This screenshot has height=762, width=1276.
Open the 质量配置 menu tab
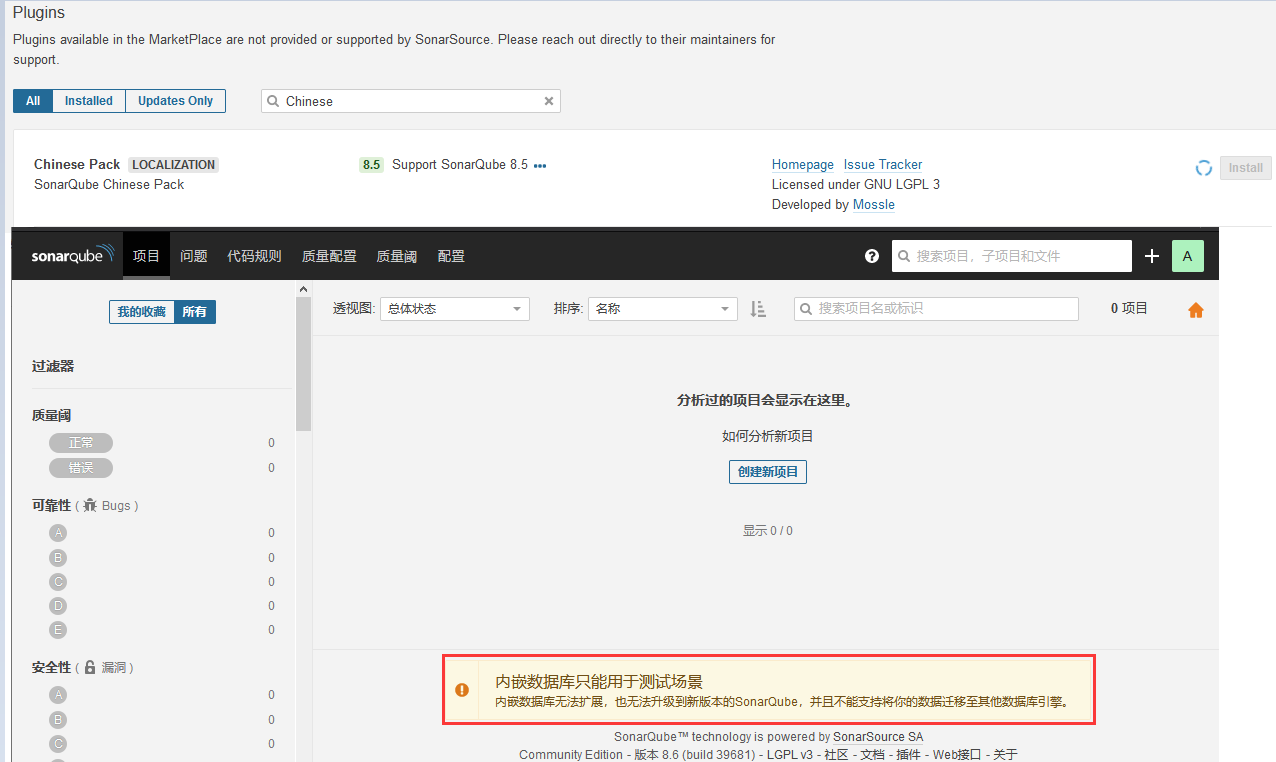point(329,256)
